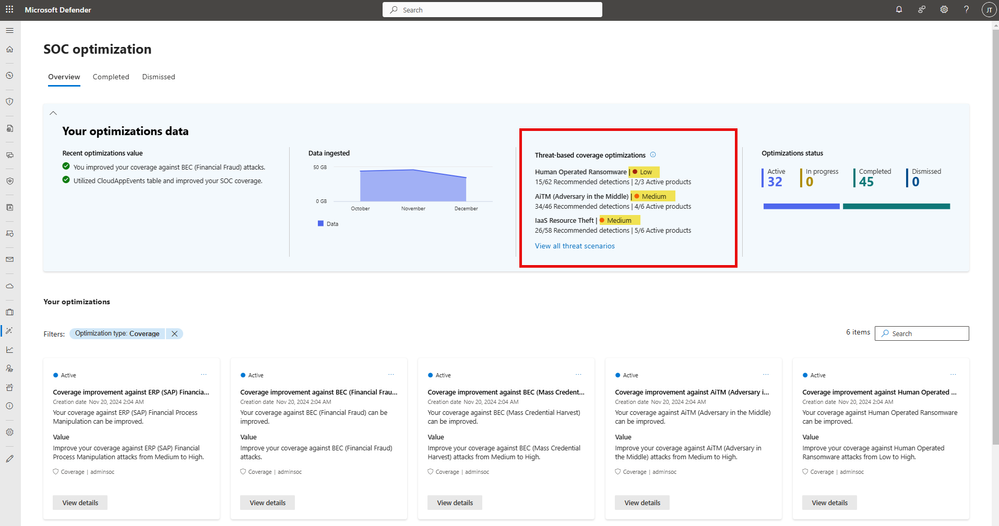This screenshot has width=999, height=526.
Task: Open notifications bell in top bar
Action: pos(899,10)
